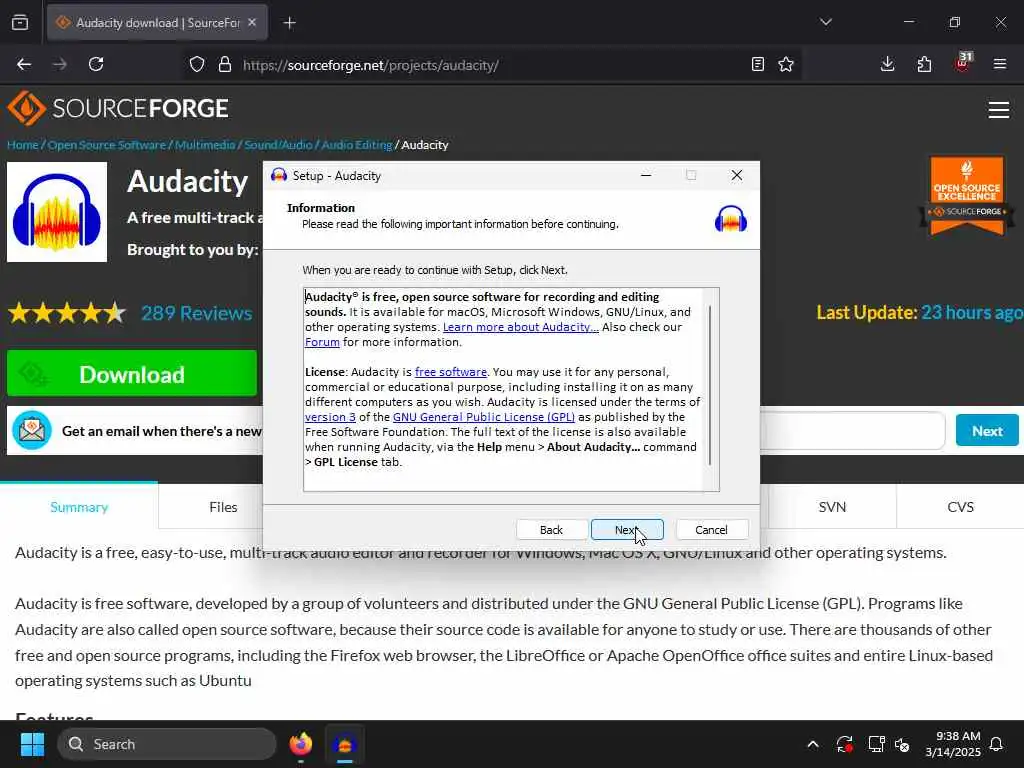The width and height of the screenshot is (1024, 768).
Task: Click the information text box scrollbar
Action: point(710,385)
